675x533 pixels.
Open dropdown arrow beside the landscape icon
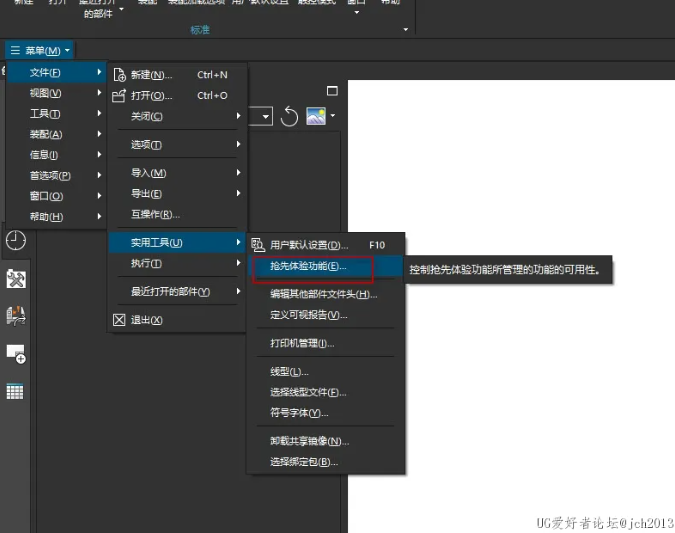(333, 116)
